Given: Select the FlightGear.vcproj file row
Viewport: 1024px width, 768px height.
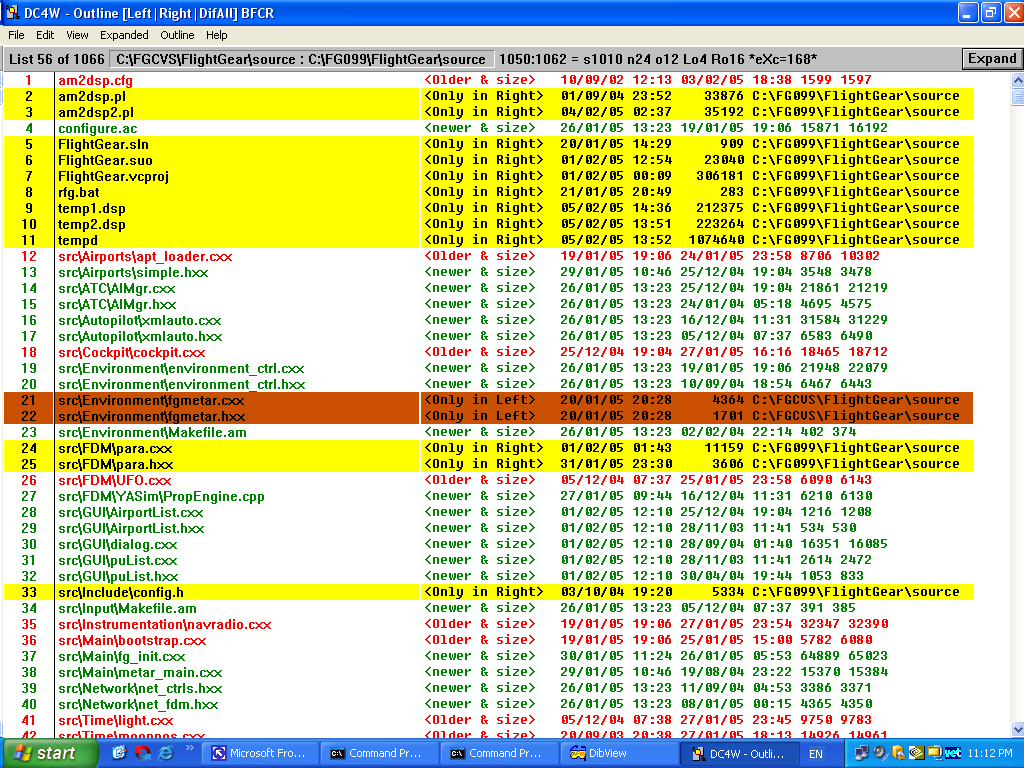Looking at the screenshot, I should pos(113,176).
